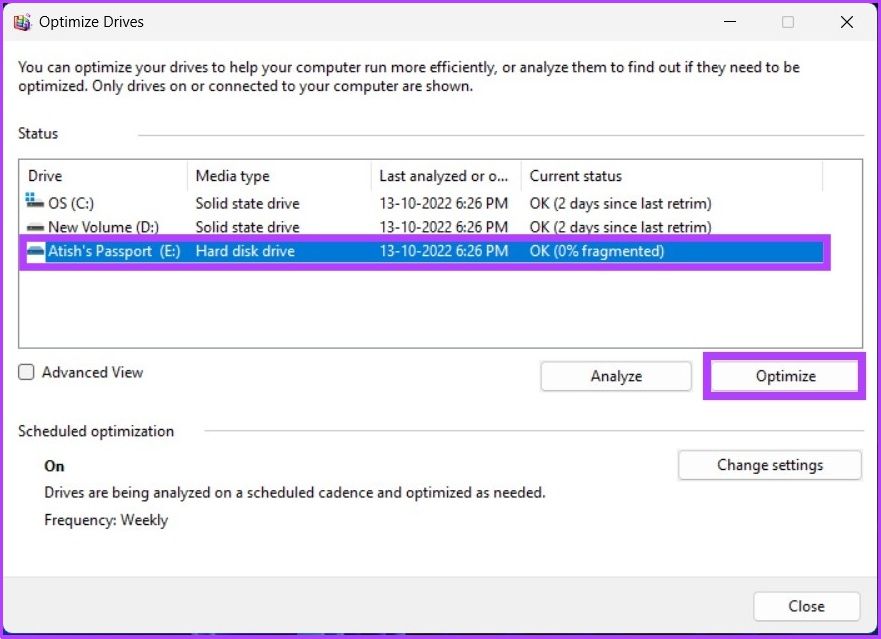Check the box next to Advanced View

(x=24, y=372)
